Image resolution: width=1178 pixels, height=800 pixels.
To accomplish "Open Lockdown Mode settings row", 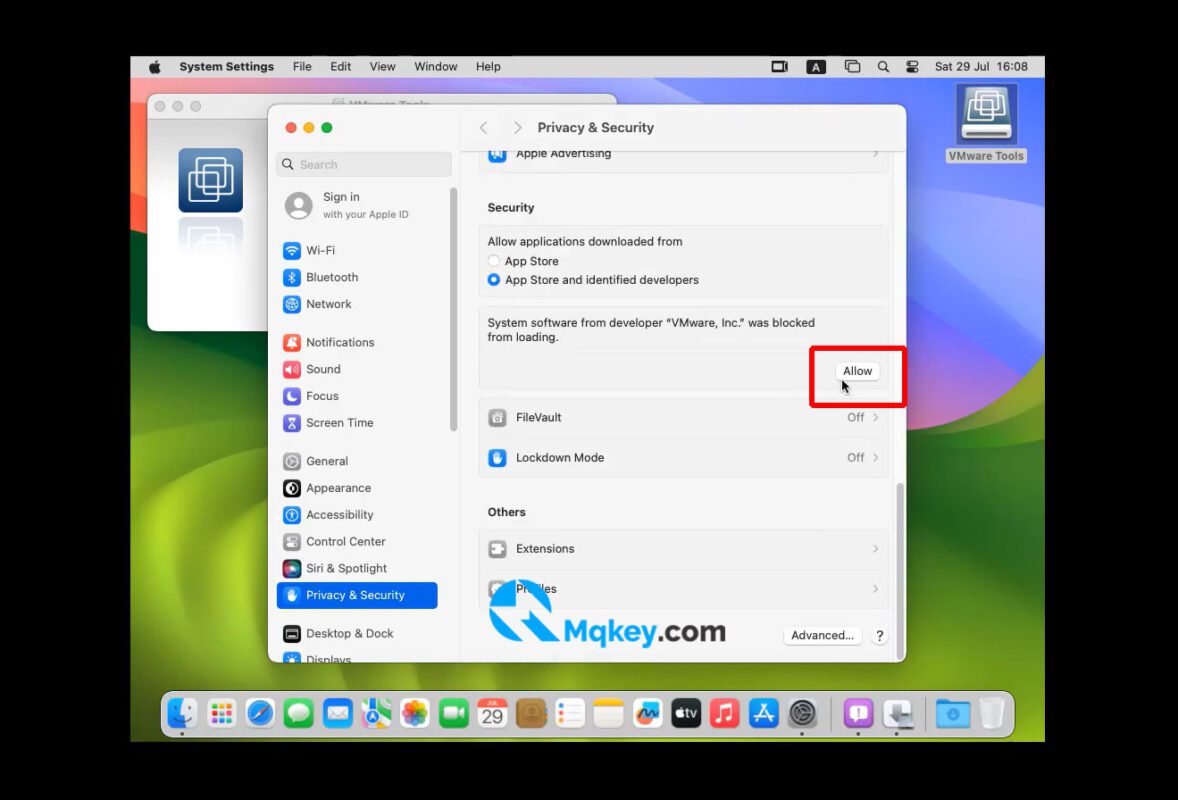I will click(683, 457).
